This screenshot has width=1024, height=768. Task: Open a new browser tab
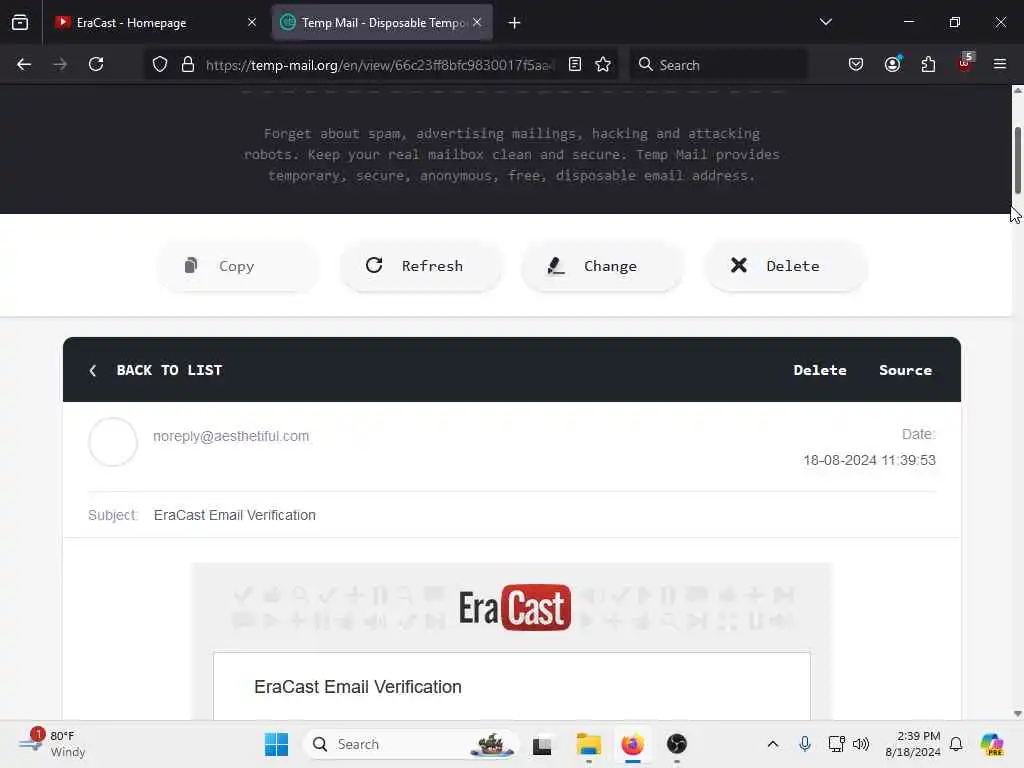click(x=515, y=23)
